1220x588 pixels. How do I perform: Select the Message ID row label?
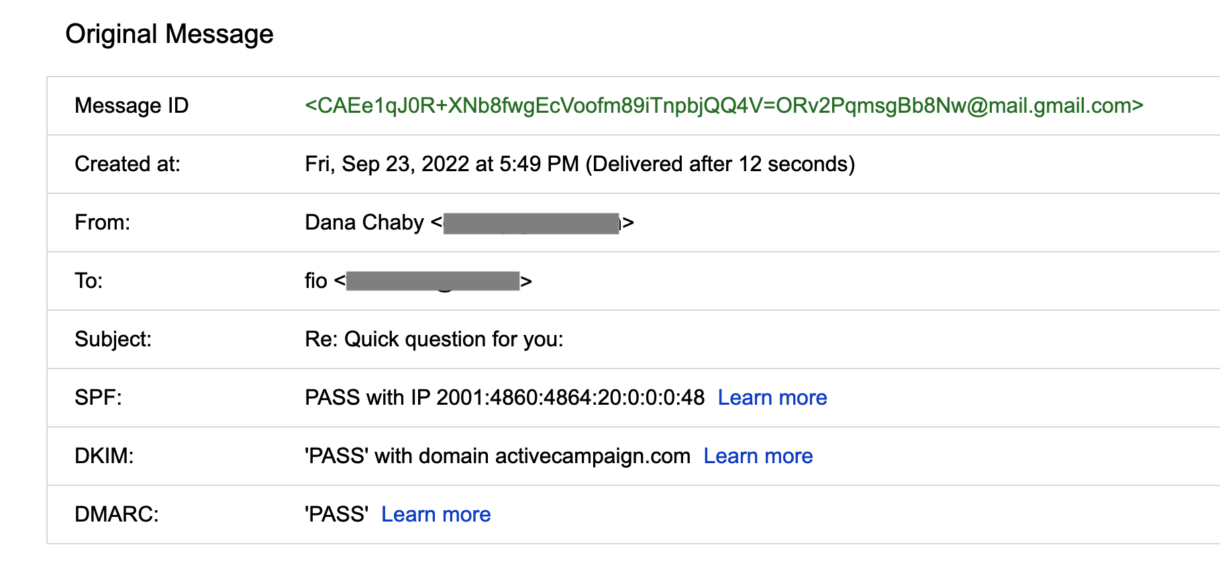click(x=131, y=105)
